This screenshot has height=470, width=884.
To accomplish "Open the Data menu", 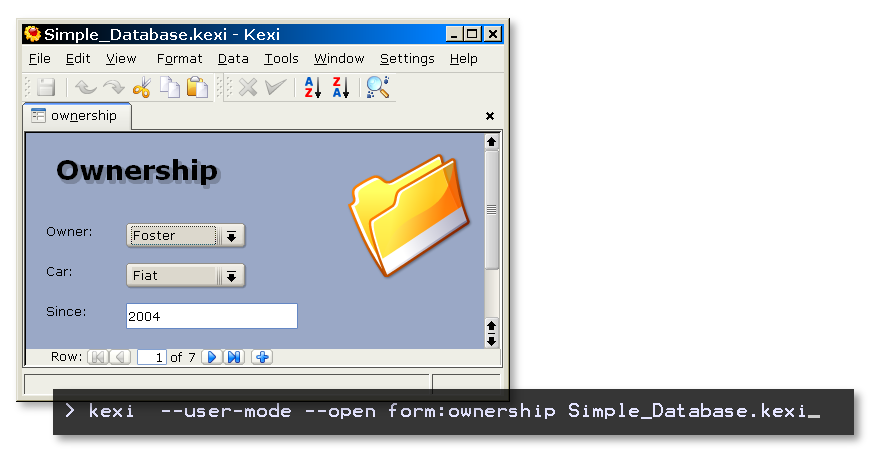I will pos(233,59).
